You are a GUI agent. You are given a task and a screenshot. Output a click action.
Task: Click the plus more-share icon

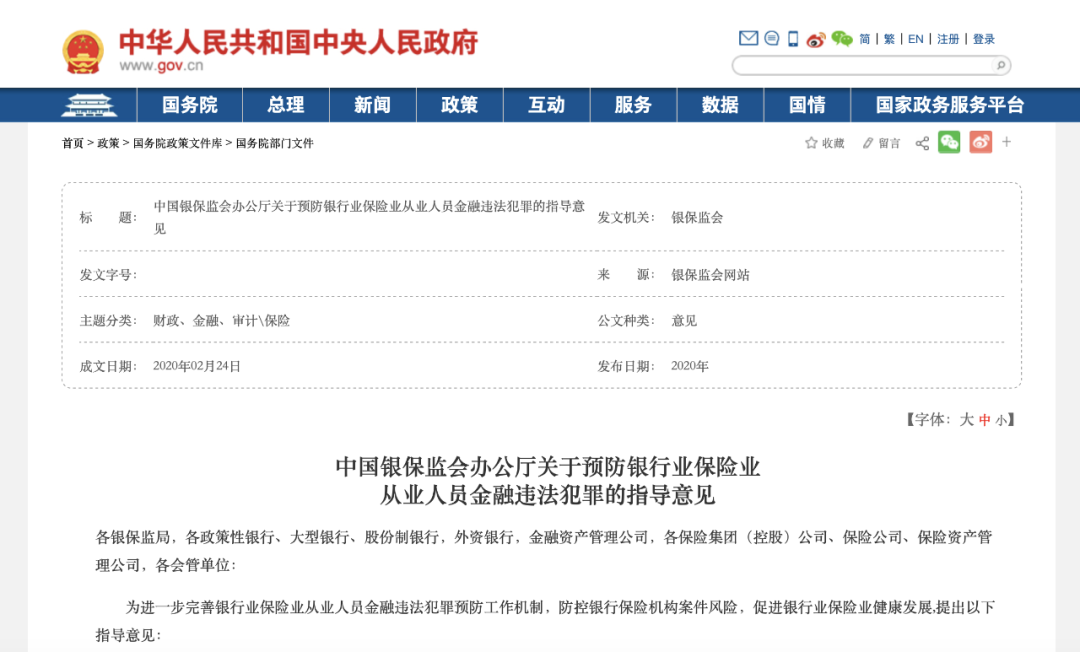(x=1006, y=142)
